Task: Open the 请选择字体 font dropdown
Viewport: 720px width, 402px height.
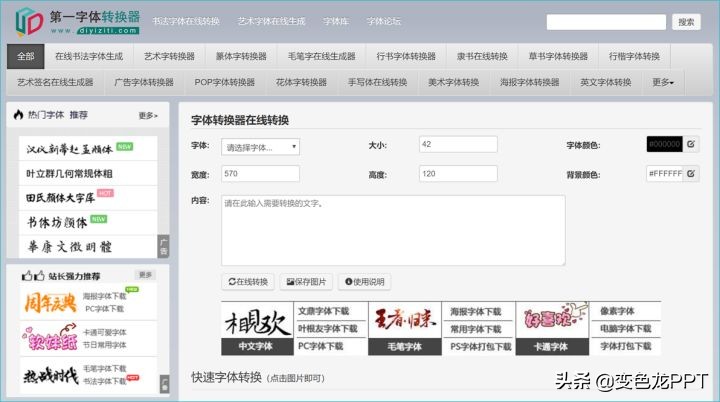Action: click(260, 147)
